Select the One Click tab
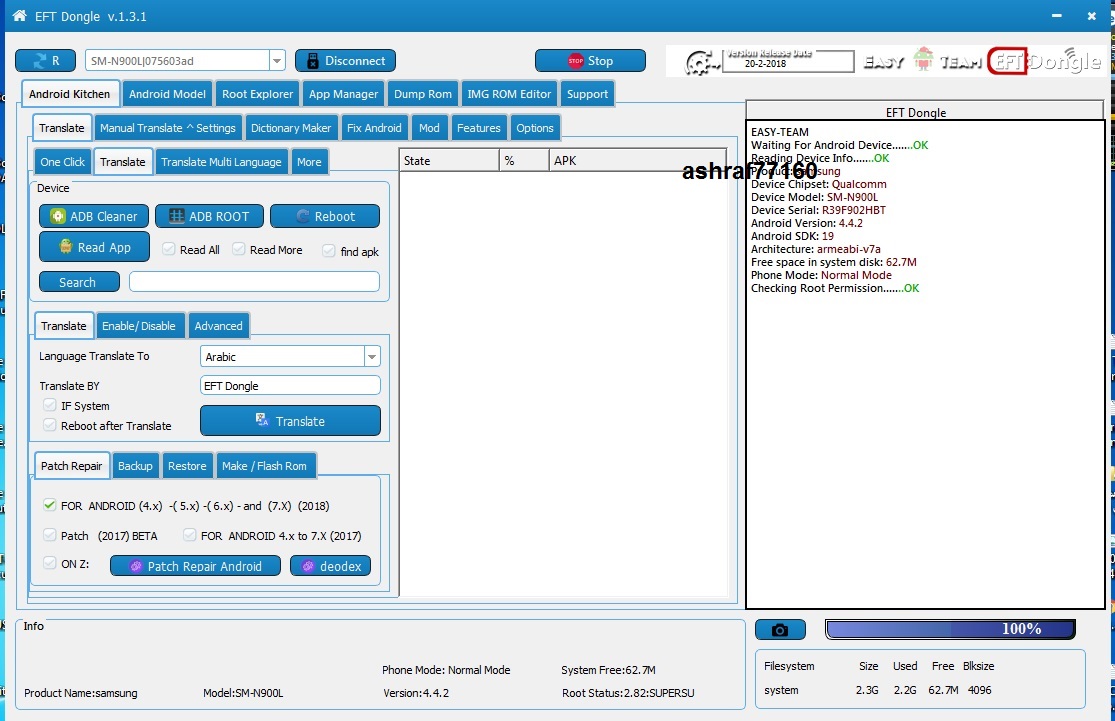The width and height of the screenshot is (1115, 721). coord(63,162)
